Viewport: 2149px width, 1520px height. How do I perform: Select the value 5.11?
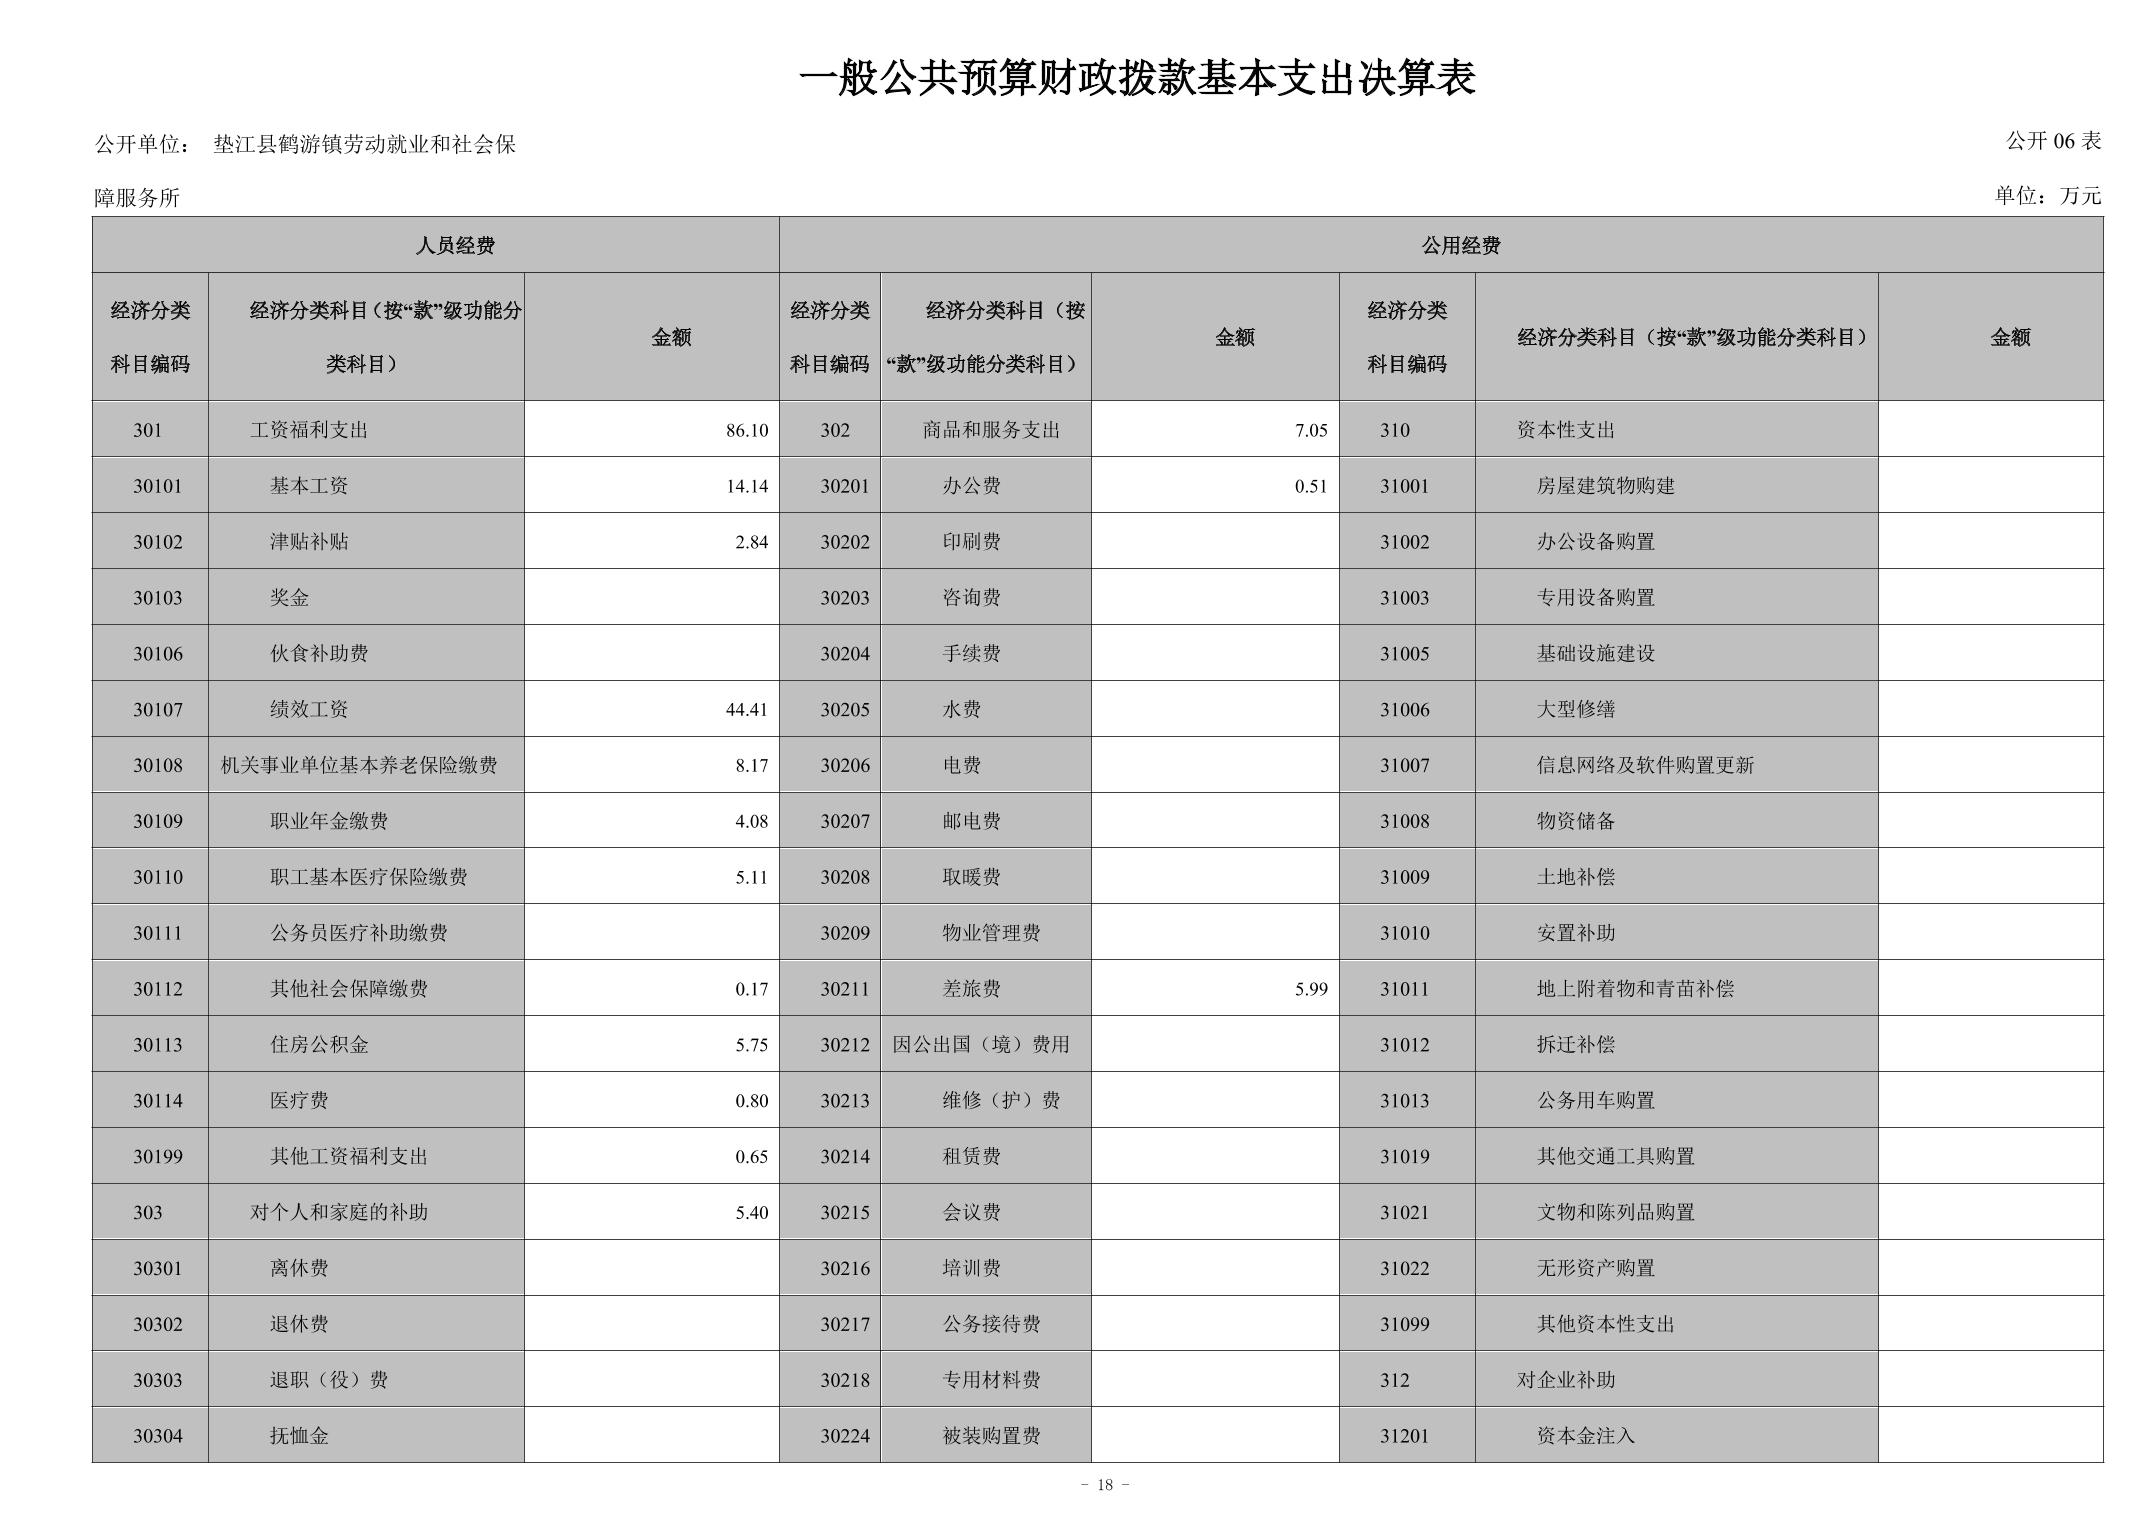751,878
